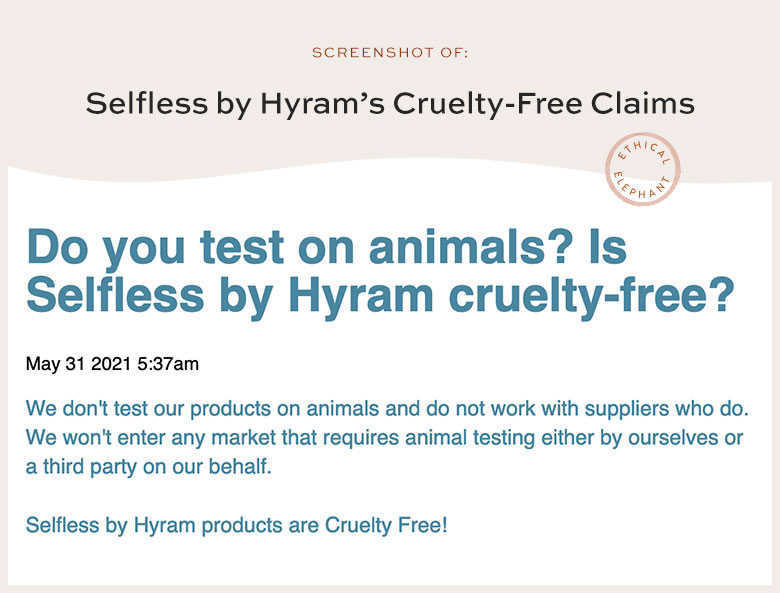Click the "SCREENSHOT OF:" label
Viewport: 780px width, 593px height.
(390, 53)
